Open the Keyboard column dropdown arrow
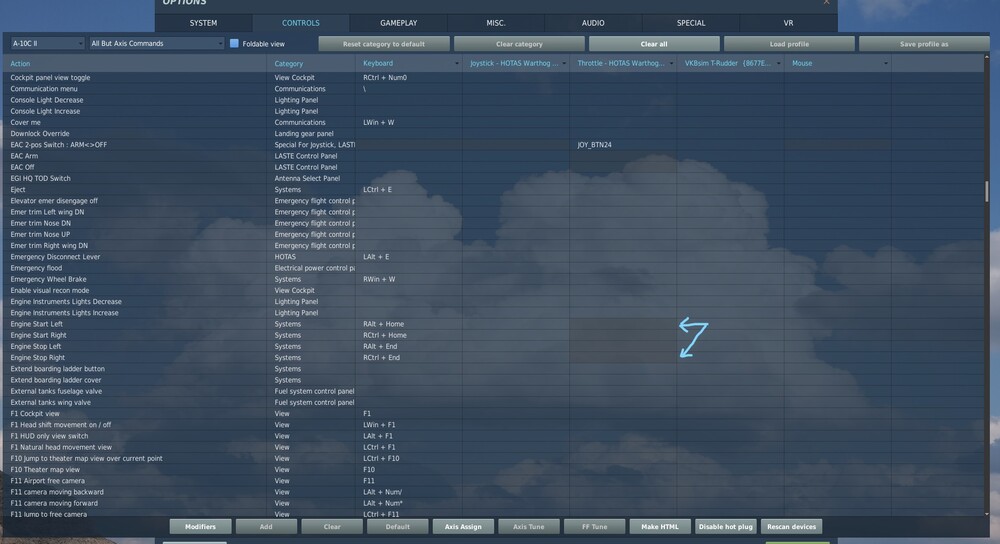The image size is (1000, 544). pyautogui.click(x=457, y=64)
